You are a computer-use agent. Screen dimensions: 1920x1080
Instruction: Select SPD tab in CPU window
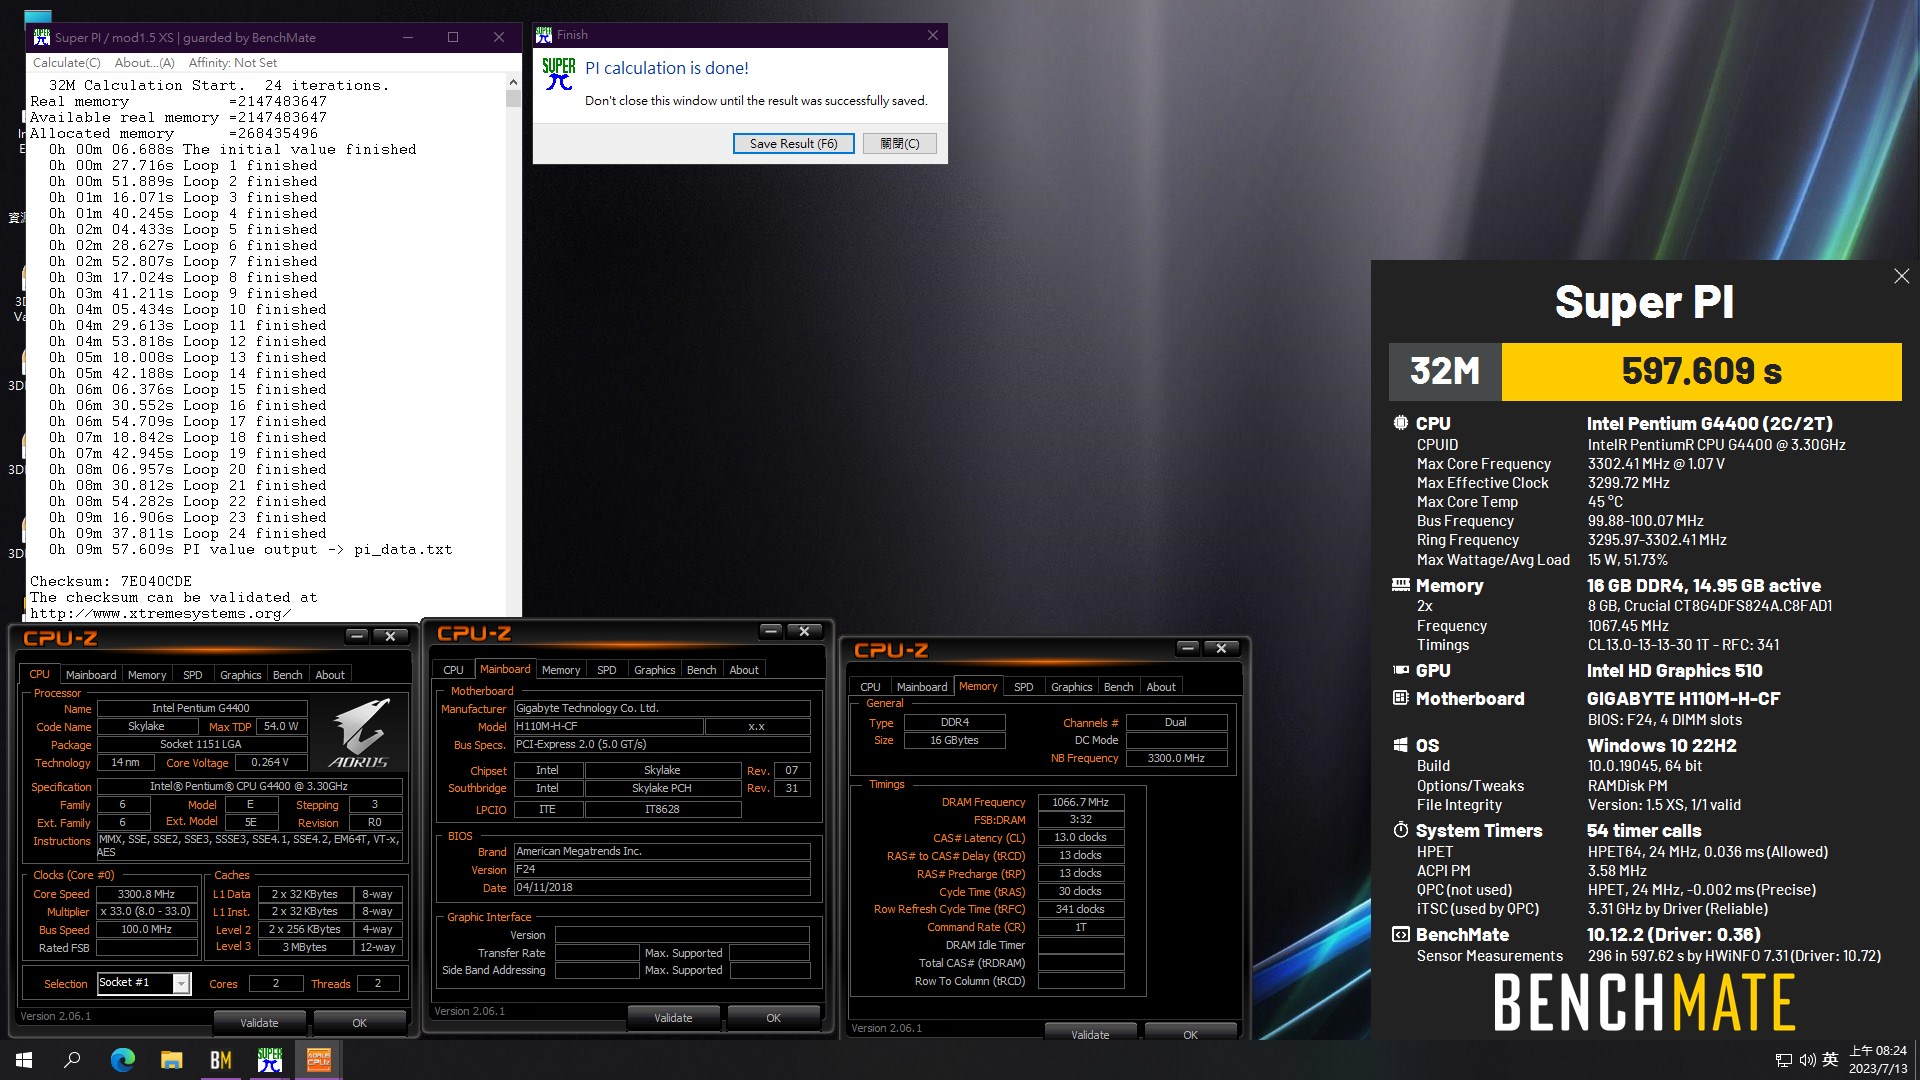point(193,675)
